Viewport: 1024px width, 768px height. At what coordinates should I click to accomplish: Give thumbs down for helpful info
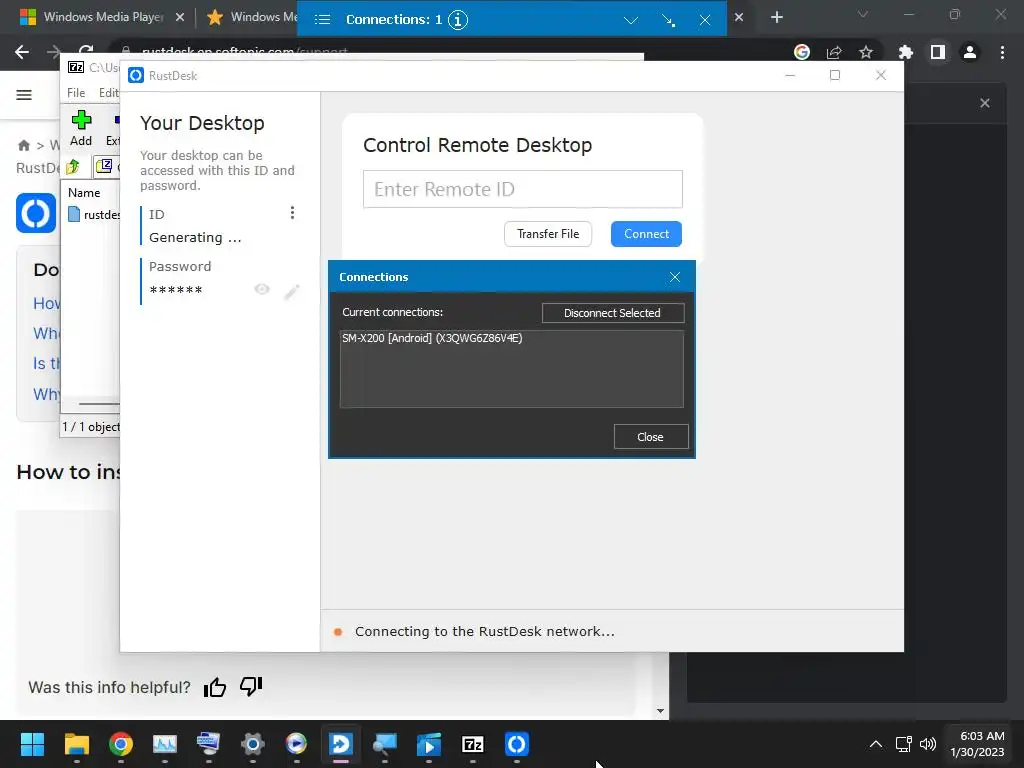click(x=251, y=686)
